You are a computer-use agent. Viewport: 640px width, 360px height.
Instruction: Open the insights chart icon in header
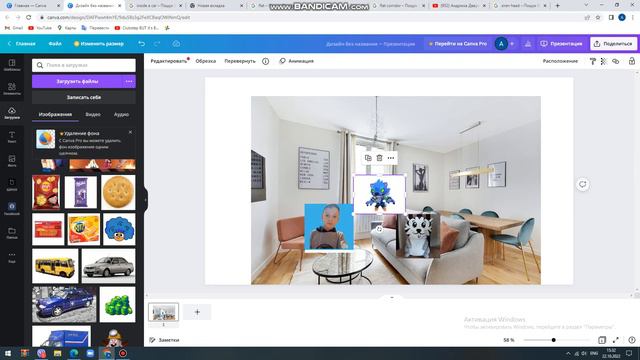(528, 44)
